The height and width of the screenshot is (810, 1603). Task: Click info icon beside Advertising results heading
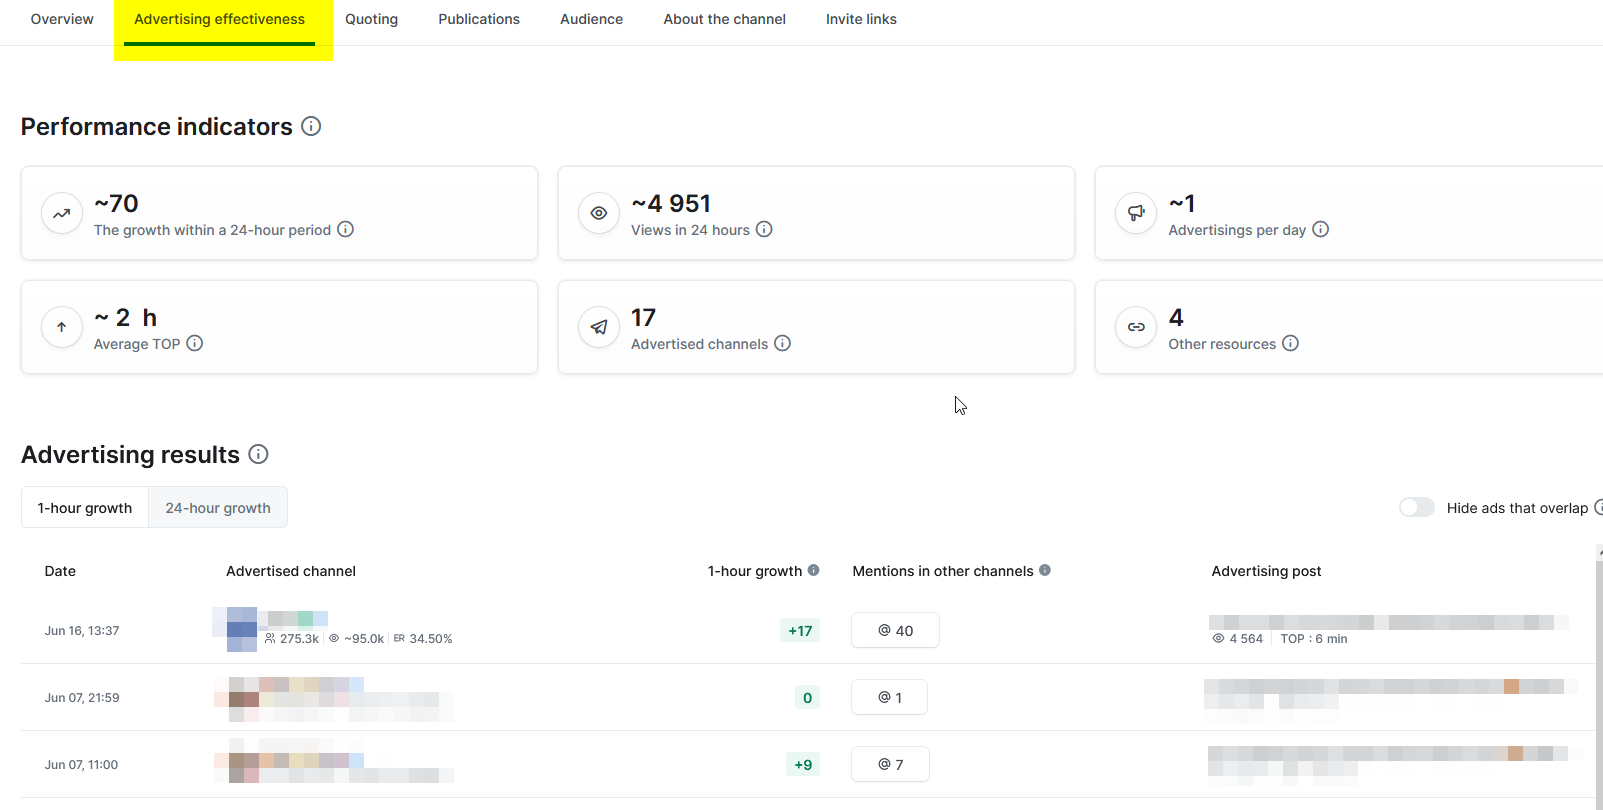258,454
